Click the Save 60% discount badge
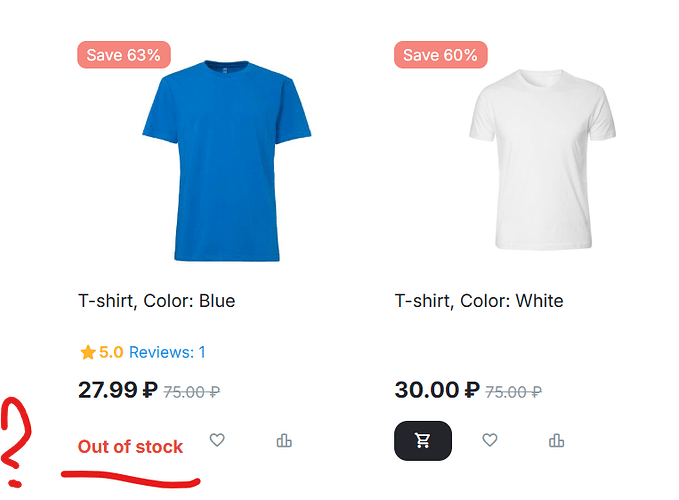Viewport: 679px width, 500px height. 440,55
